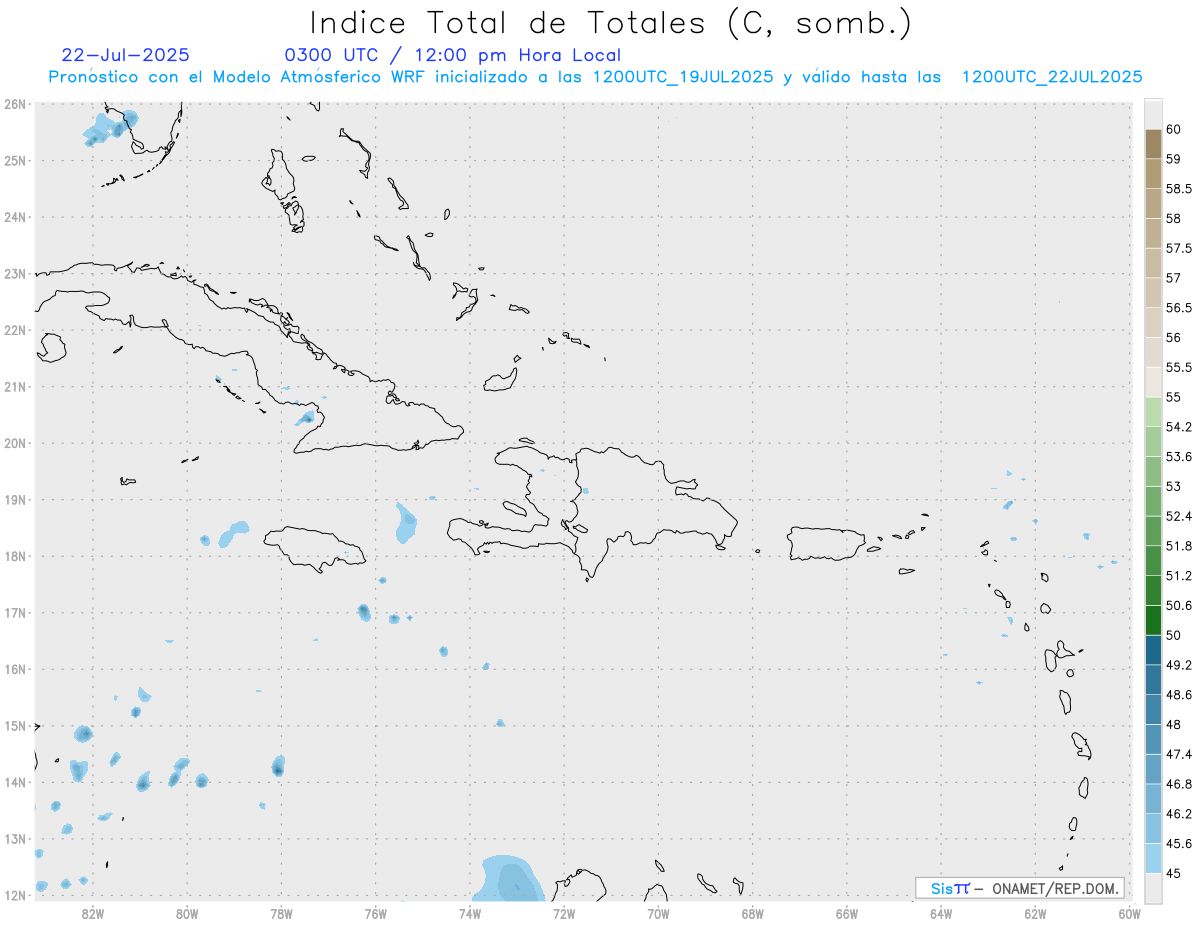The image size is (1200, 927).
Task: Click the "24N" latitude label
Action: 15,217
